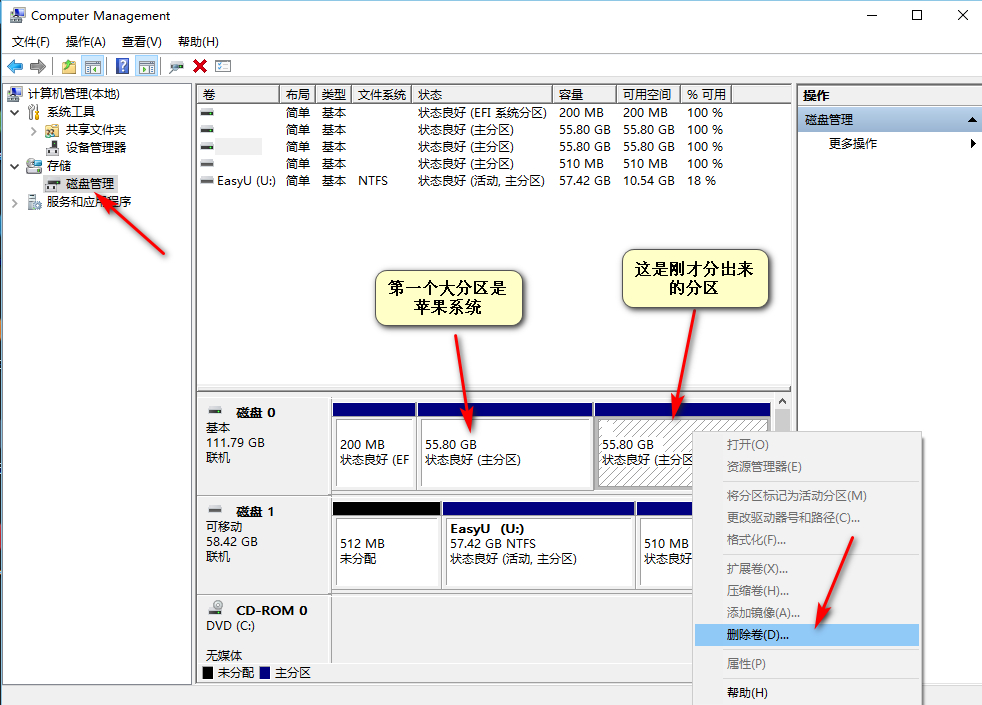
Task: Toggle the console tree visibility
Action: [x=92, y=66]
